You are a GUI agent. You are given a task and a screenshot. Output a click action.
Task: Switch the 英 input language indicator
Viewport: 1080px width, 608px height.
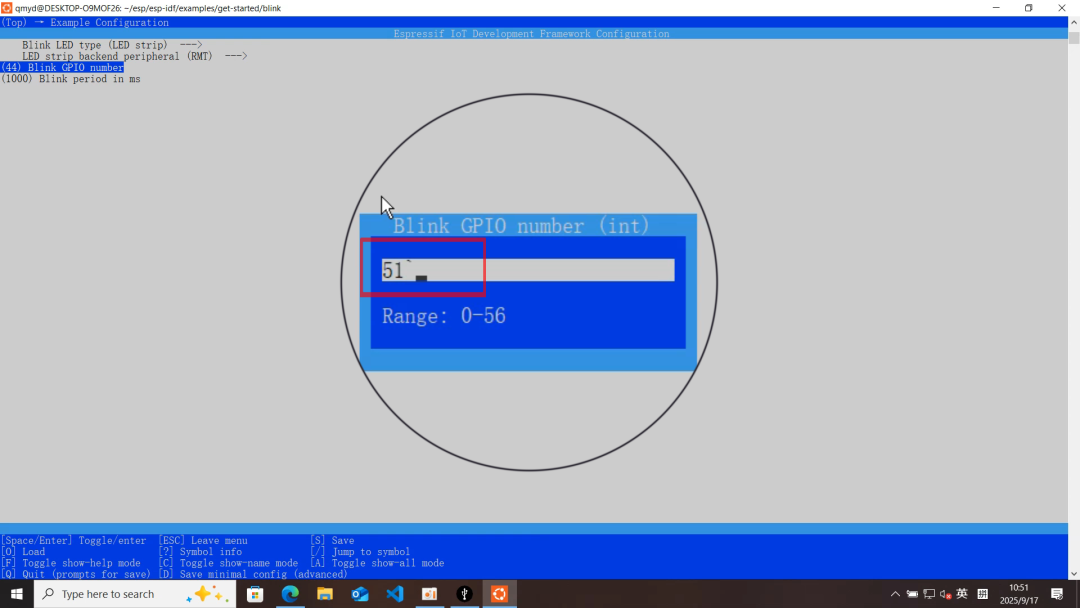[x=962, y=594]
